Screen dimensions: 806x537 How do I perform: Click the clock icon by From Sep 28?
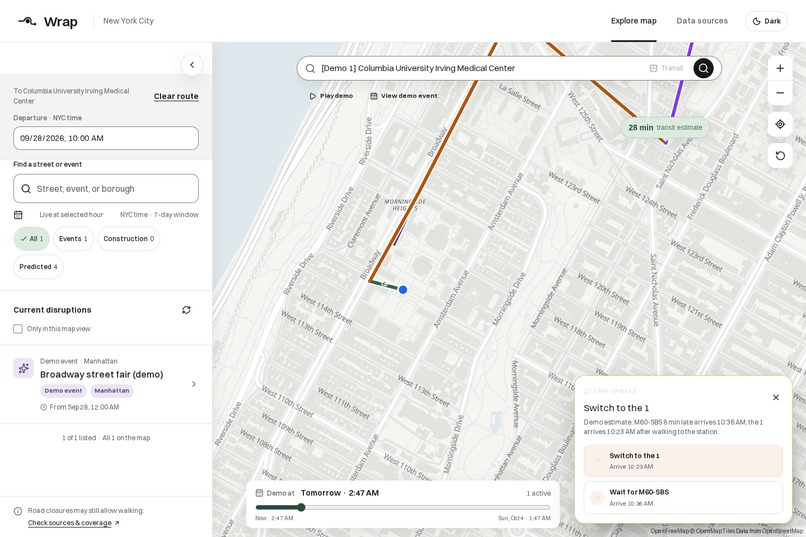[43, 407]
